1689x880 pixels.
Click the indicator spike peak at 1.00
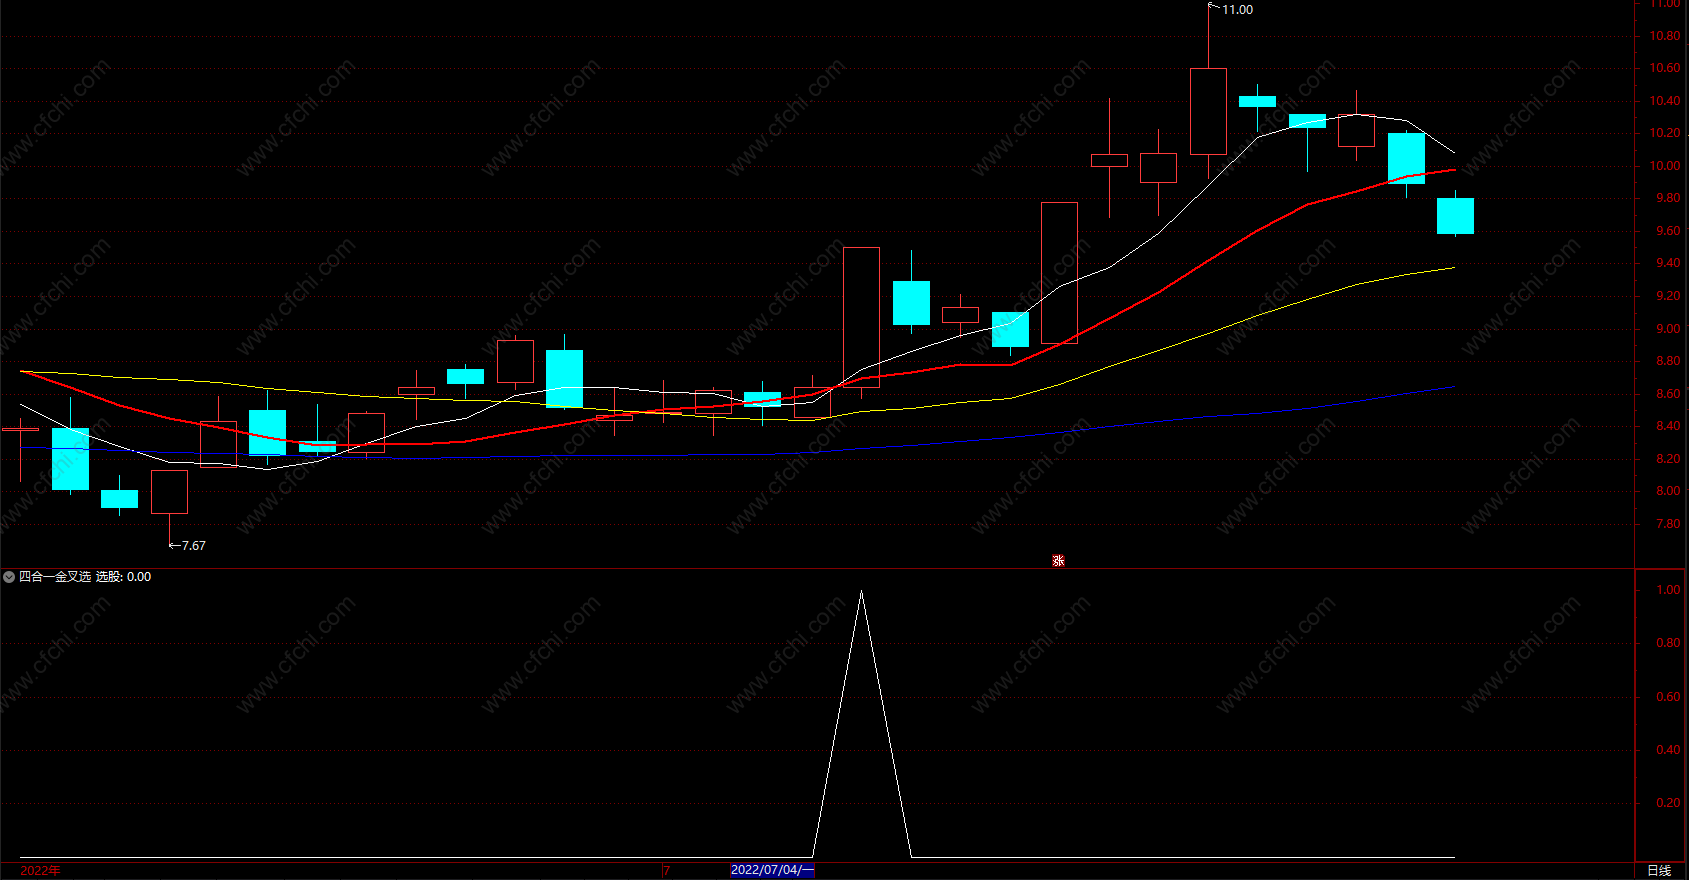[861, 592]
